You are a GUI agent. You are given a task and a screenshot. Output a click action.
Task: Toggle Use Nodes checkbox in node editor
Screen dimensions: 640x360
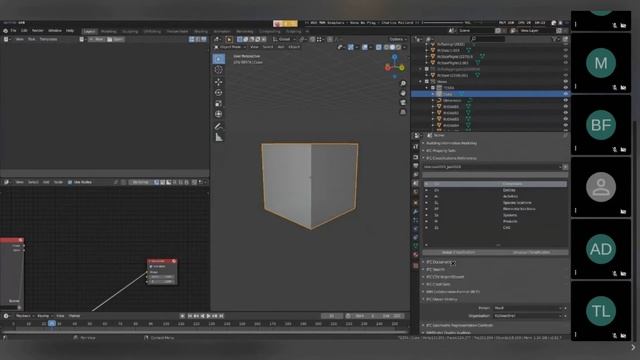pyautogui.click(x=70, y=182)
